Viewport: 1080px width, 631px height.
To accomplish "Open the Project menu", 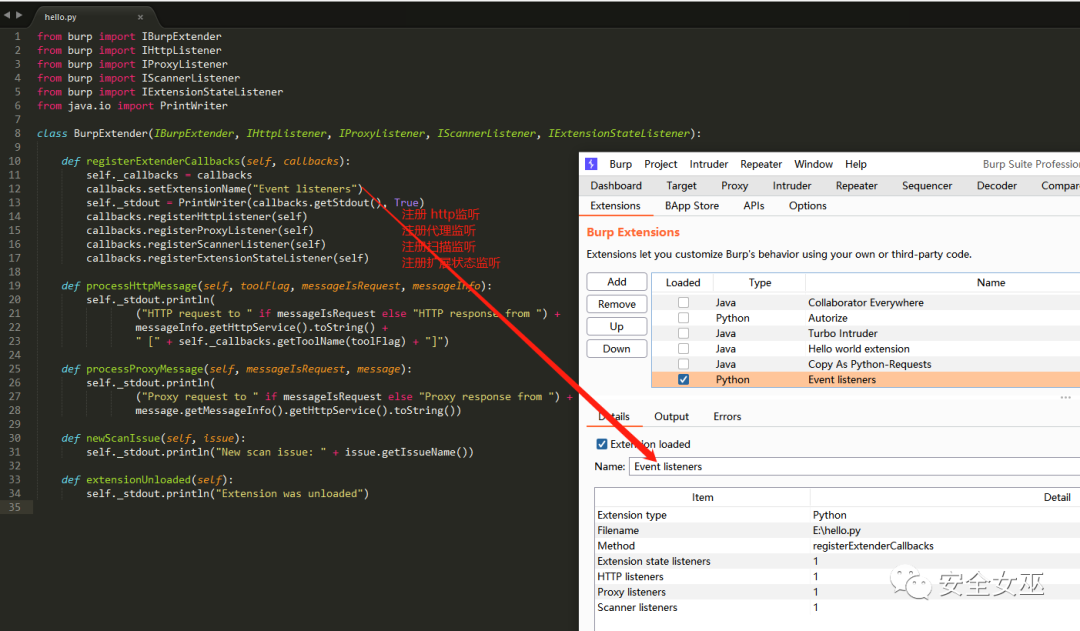I will pyautogui.click(x=660, y=164).
